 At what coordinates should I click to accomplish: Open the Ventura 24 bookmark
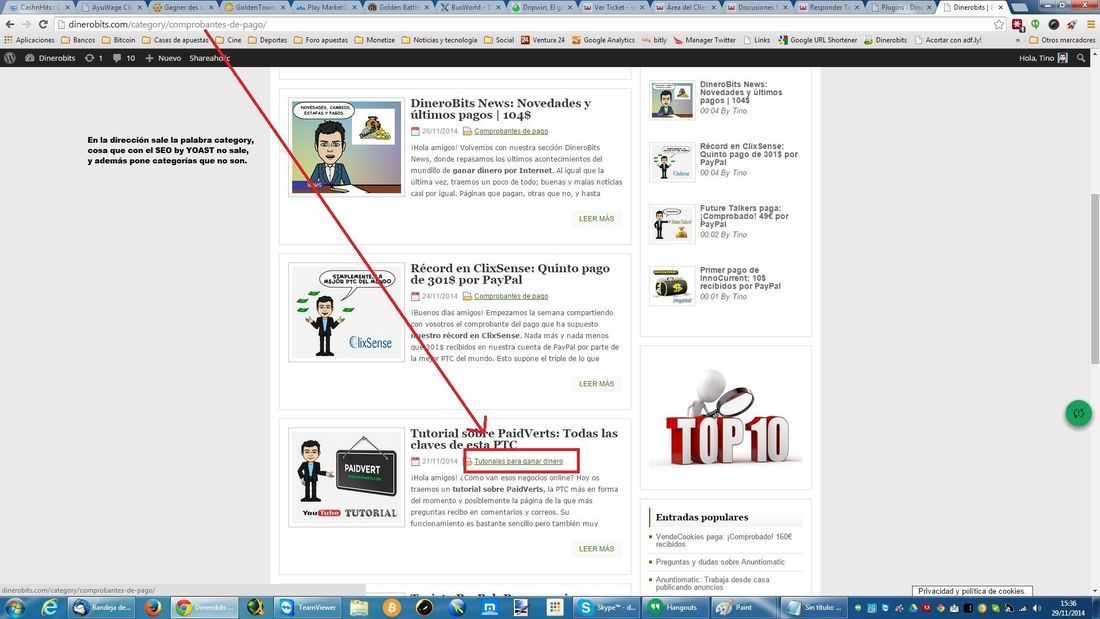click(x=542, y=40)
